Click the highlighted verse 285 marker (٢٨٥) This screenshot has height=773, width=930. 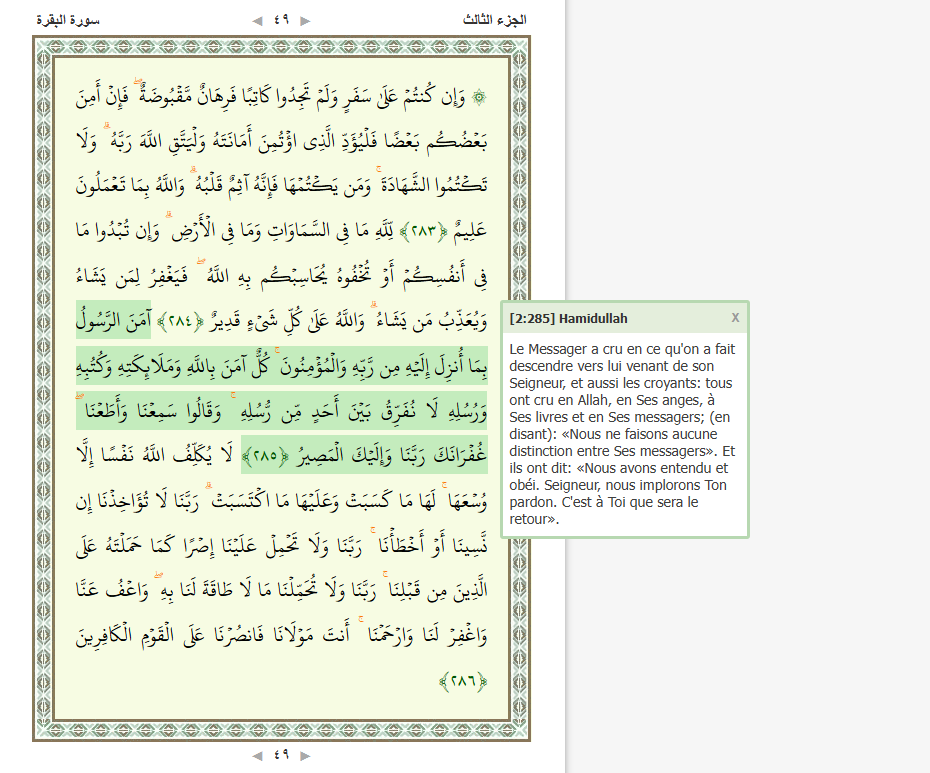[x=265, y=456]
